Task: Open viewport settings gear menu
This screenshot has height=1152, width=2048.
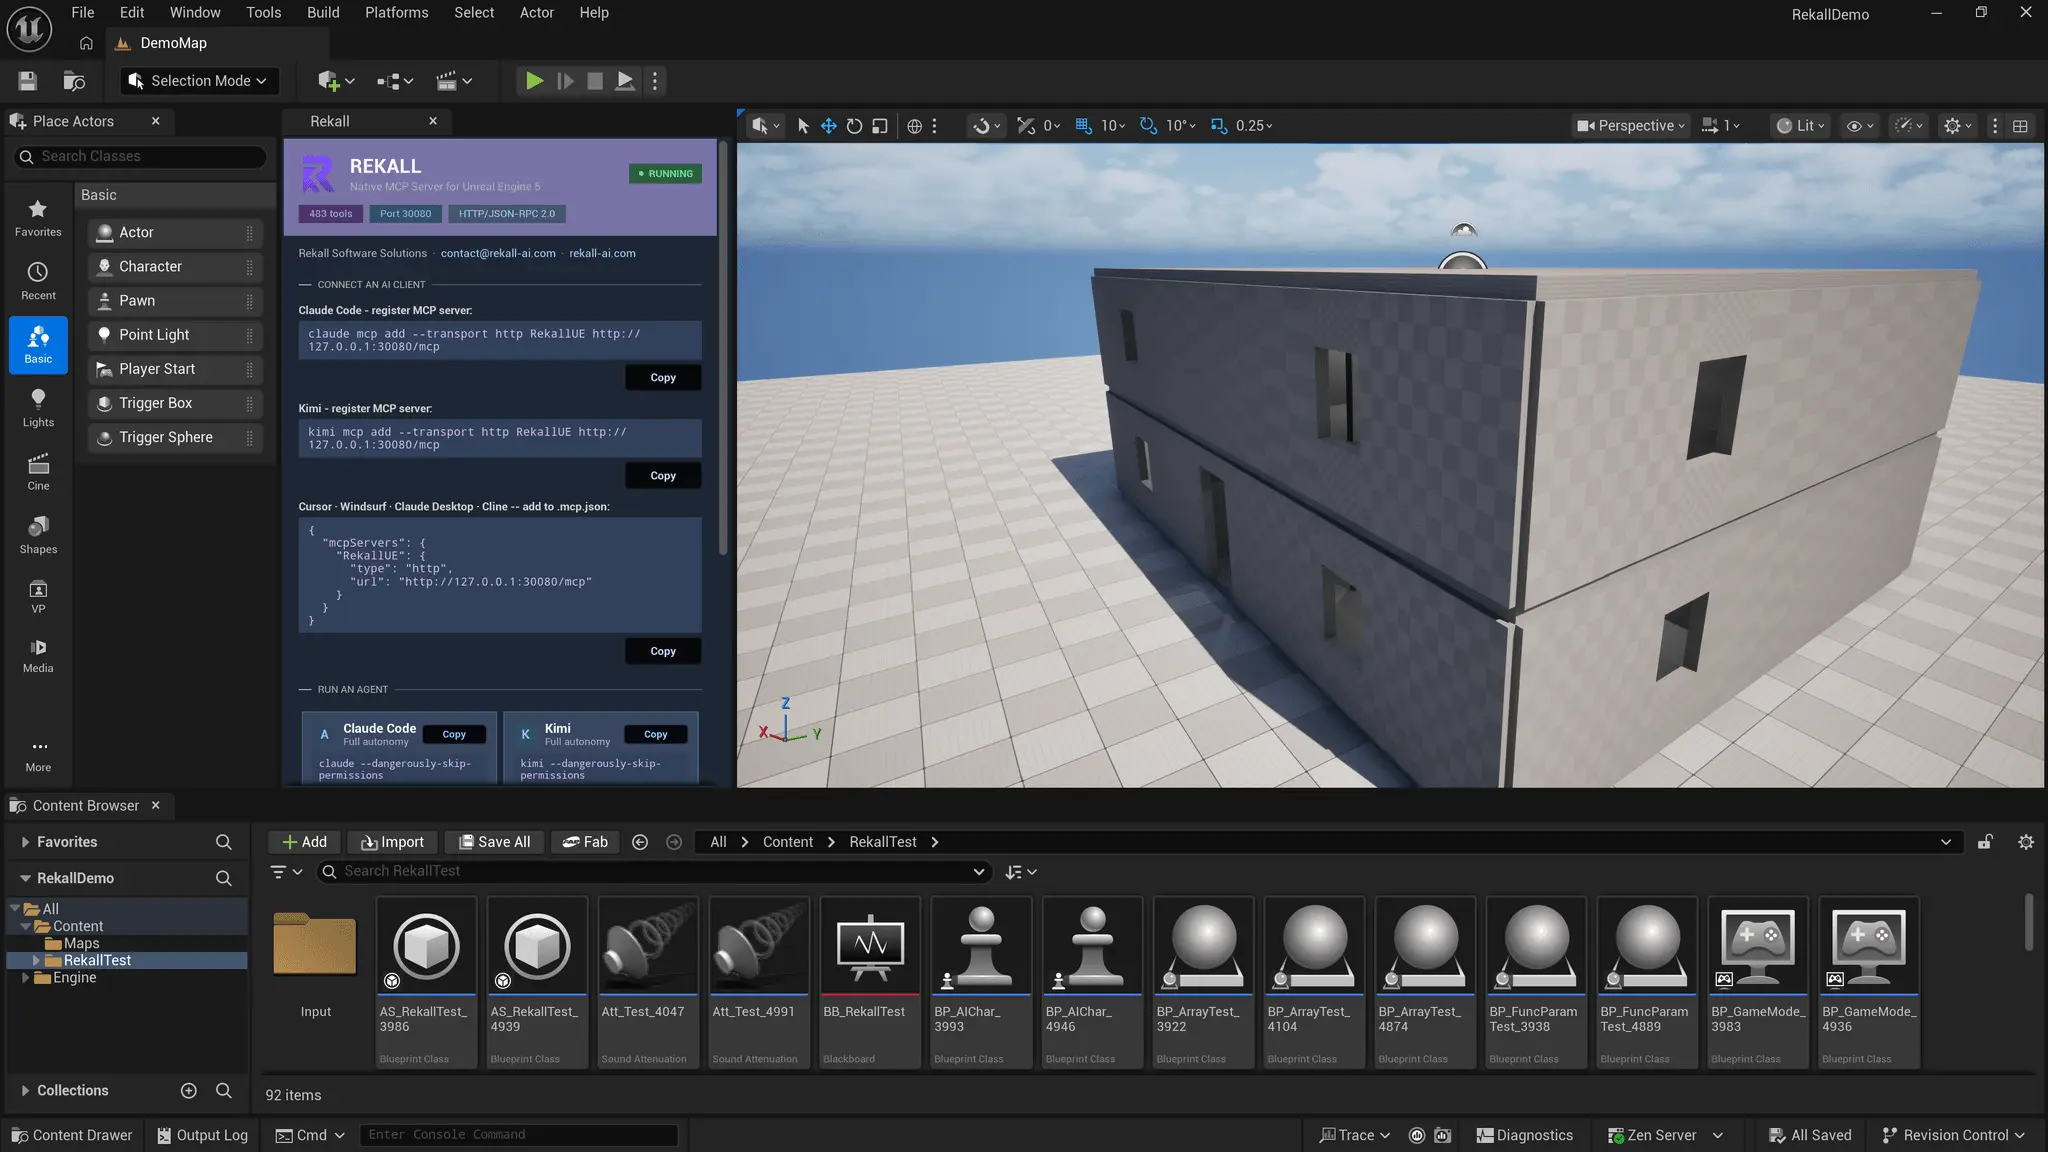Action: tap(1957, 126)
